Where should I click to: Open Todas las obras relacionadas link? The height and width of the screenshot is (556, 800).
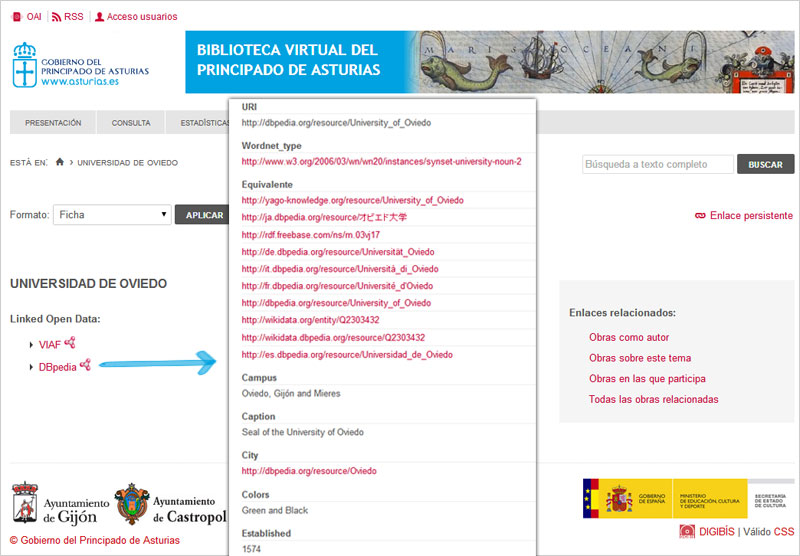653,399
